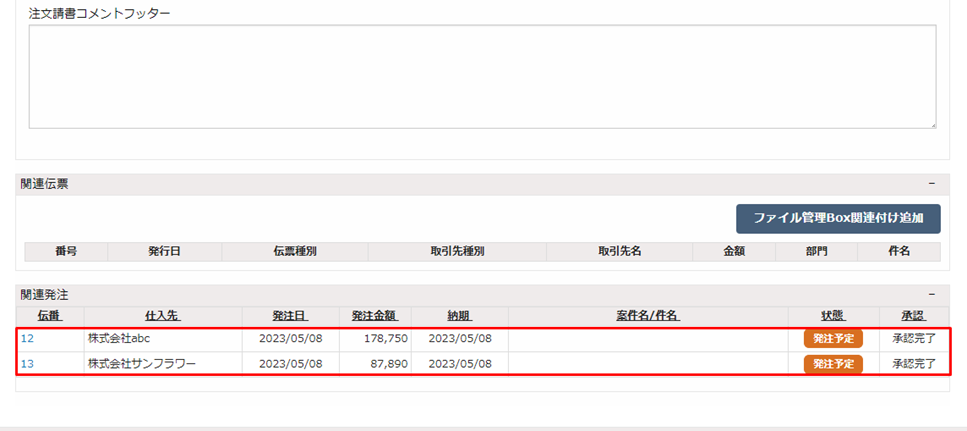The width and height of the screenshot is (967, 431).
Task: Click 発注予定 badge for 株式会社サンフラワー
Action: [833, 364]
